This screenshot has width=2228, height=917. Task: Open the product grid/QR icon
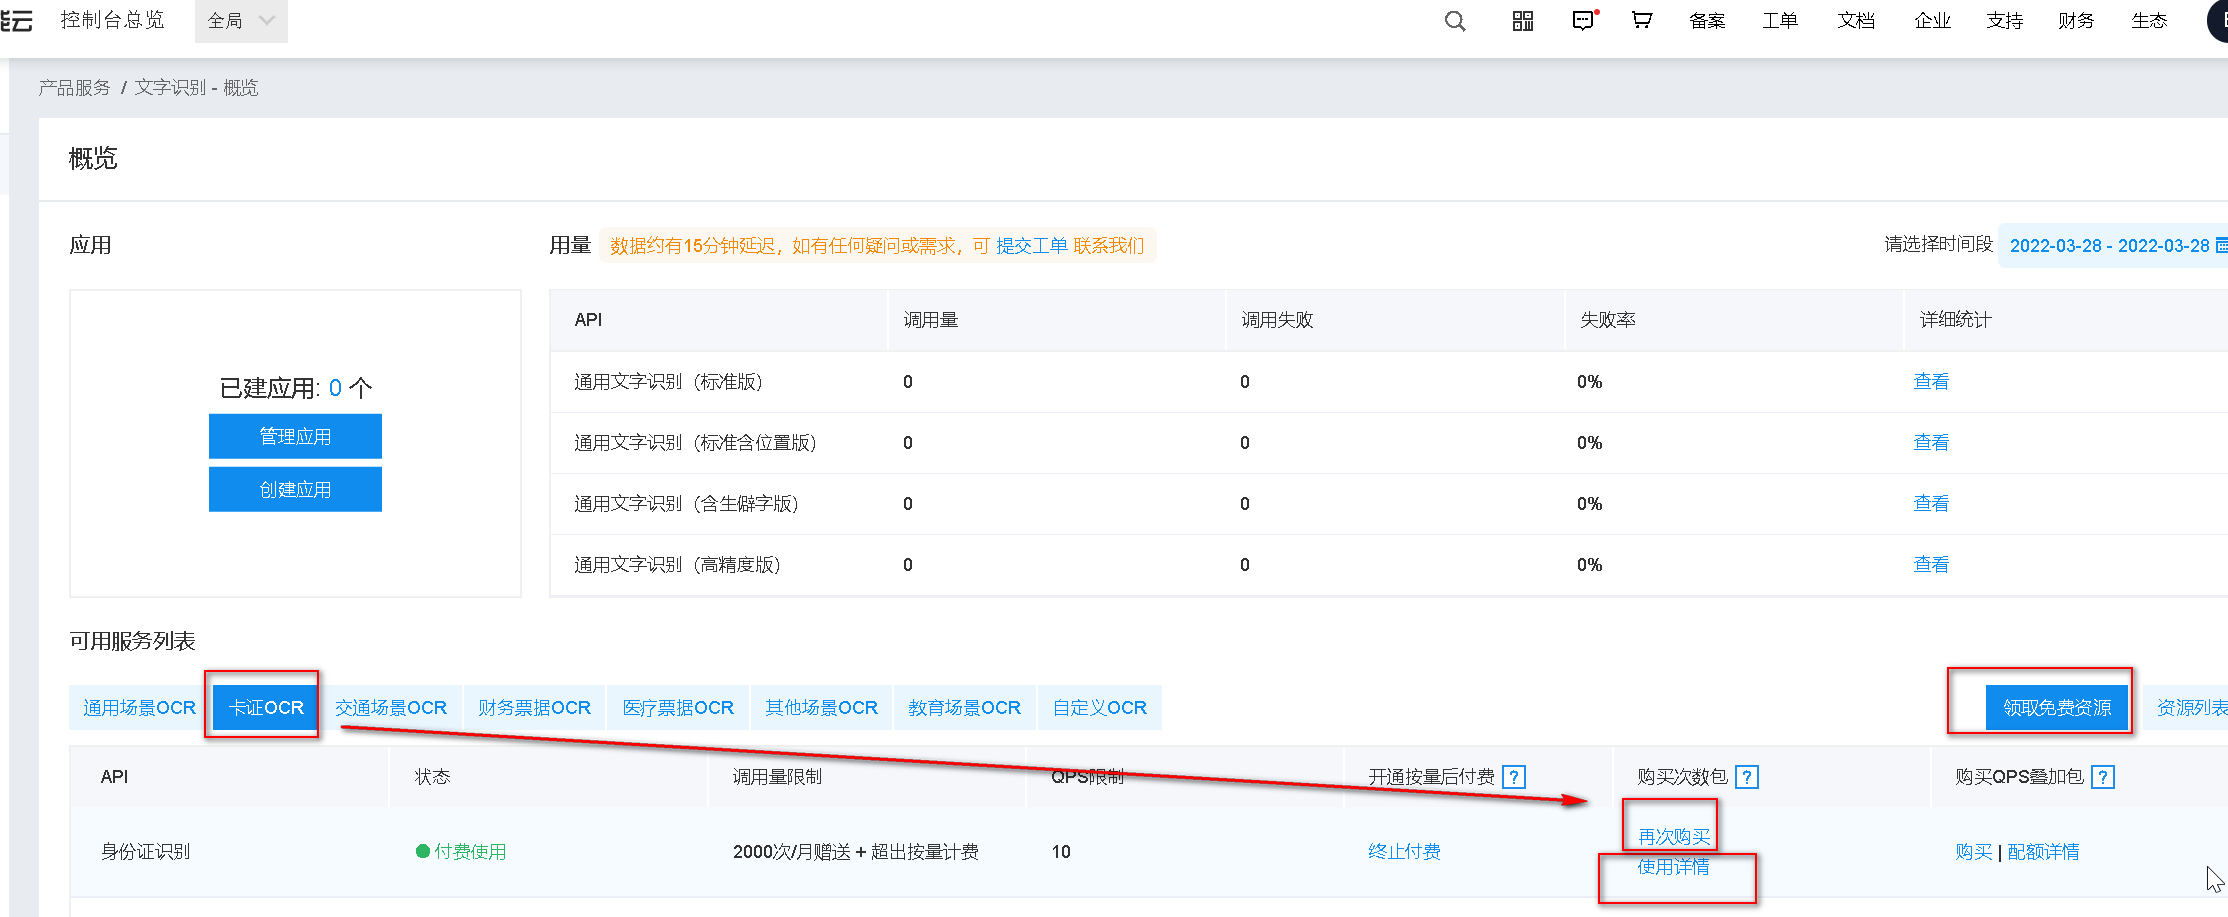1523,21
